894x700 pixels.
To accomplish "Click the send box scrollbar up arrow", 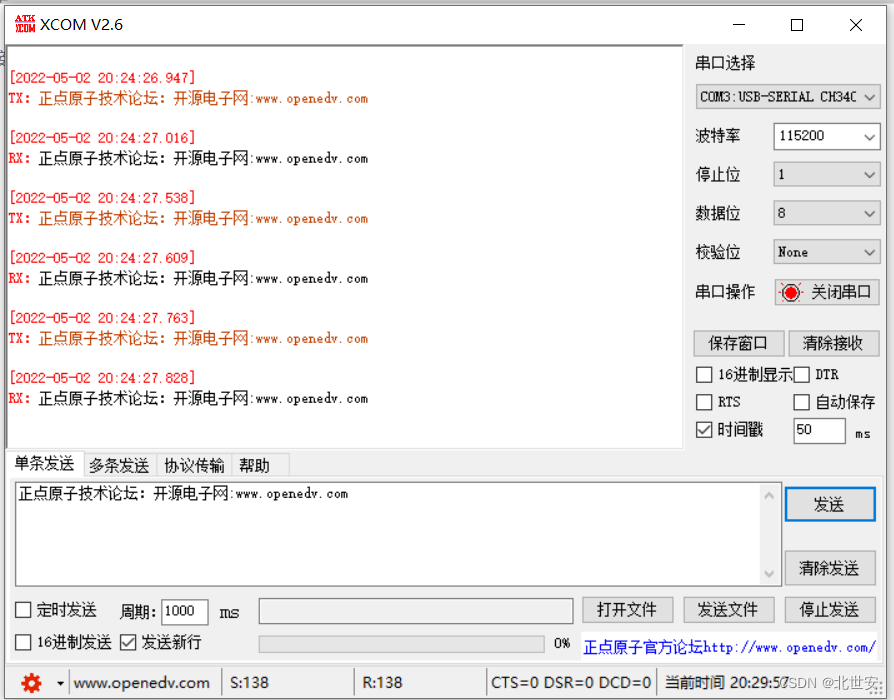I will 769,496.
